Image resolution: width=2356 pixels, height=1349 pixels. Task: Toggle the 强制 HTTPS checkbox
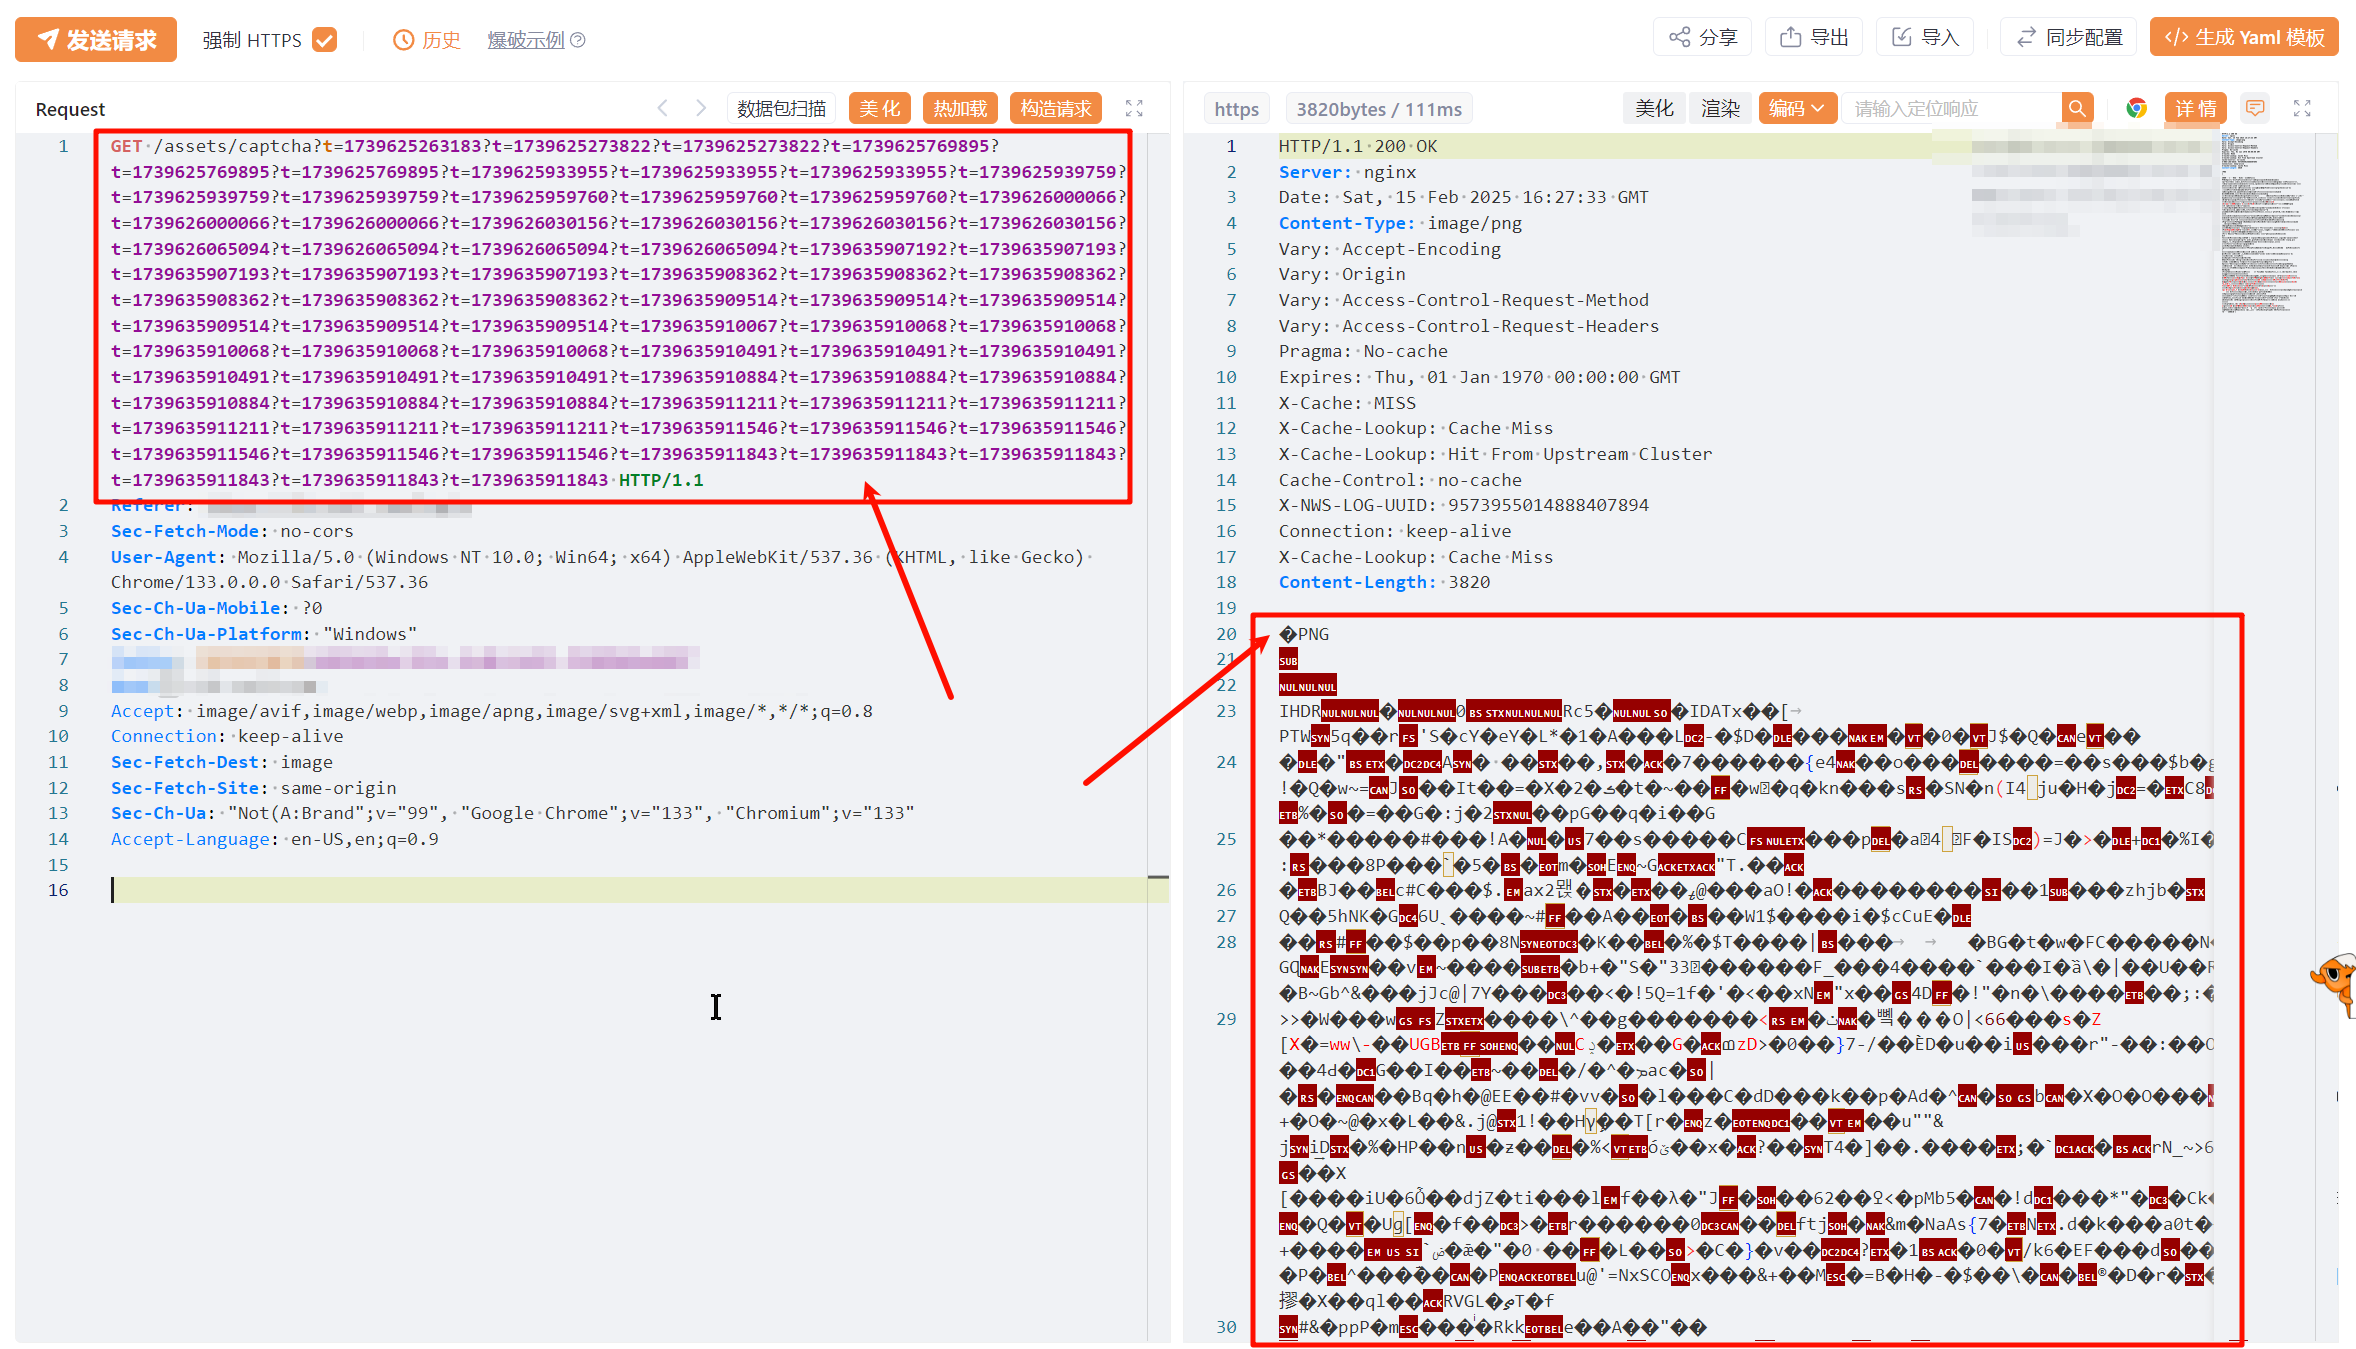point(324,40)
